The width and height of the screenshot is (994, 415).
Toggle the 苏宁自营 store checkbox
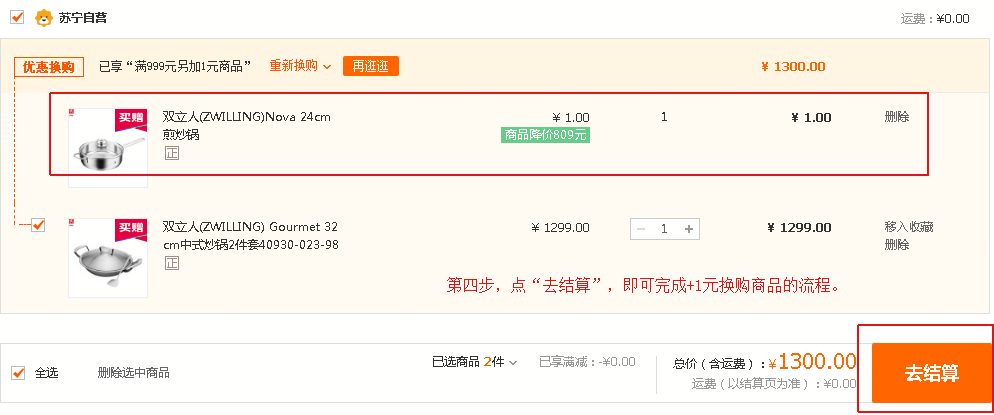click(18, 18)
